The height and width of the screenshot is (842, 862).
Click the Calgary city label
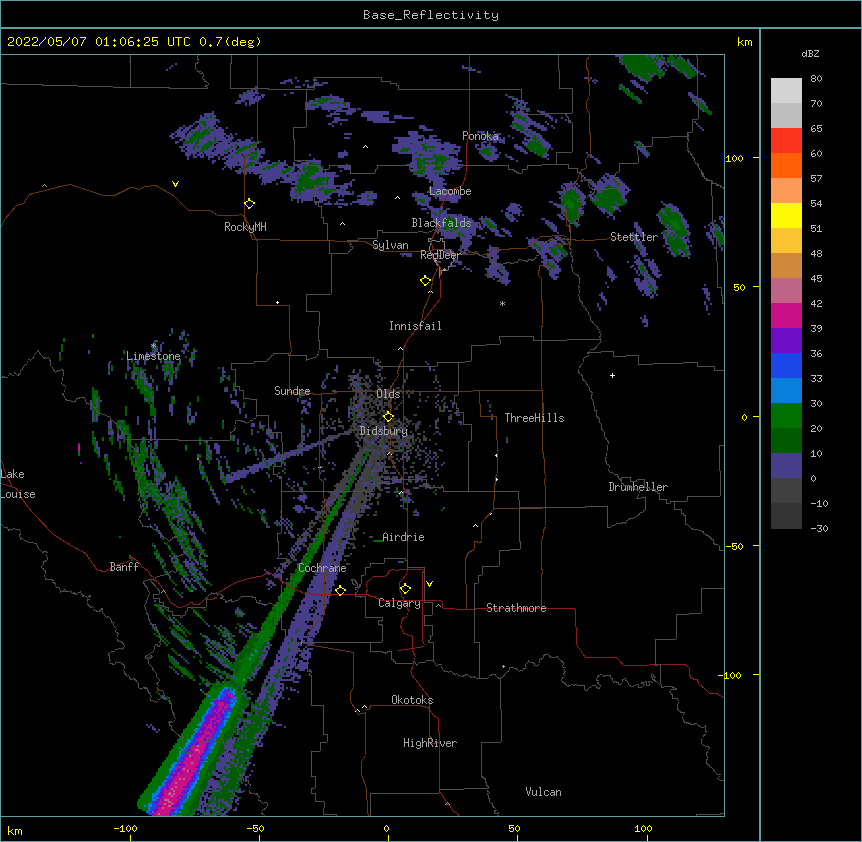tap(399, 603)
